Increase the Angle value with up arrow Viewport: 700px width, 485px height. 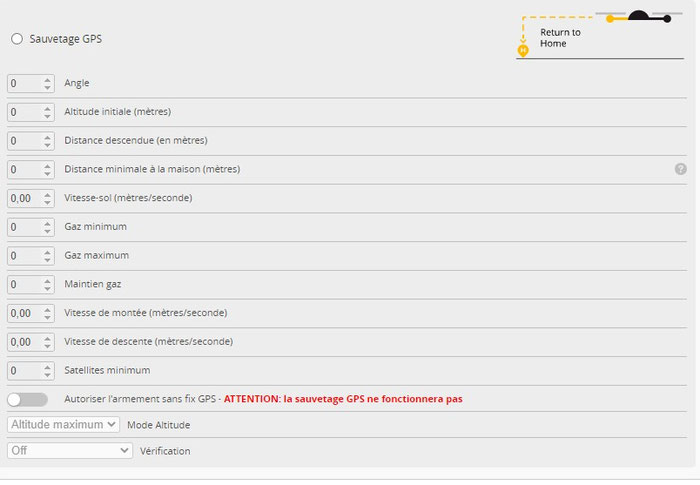pyautogui.click(x=47, y=80)
